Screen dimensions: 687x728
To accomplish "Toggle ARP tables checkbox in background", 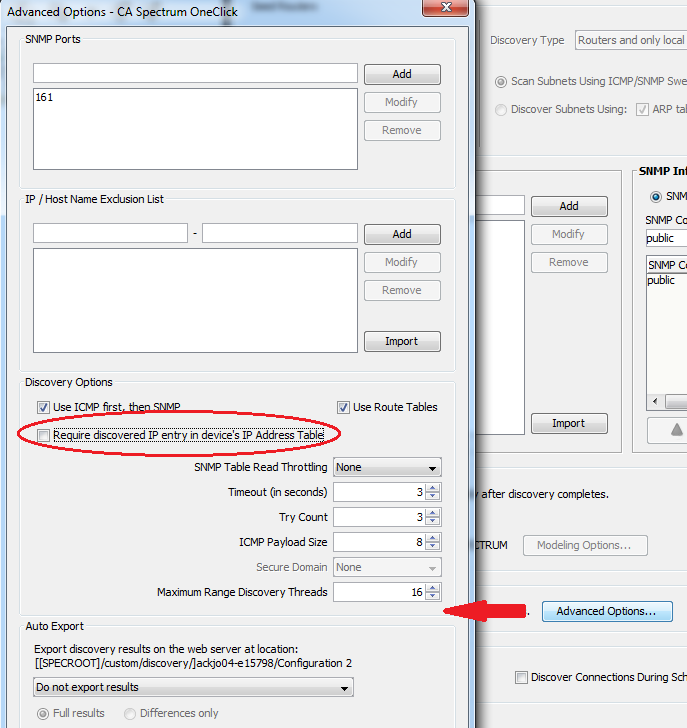I will (x=642, y=110).
